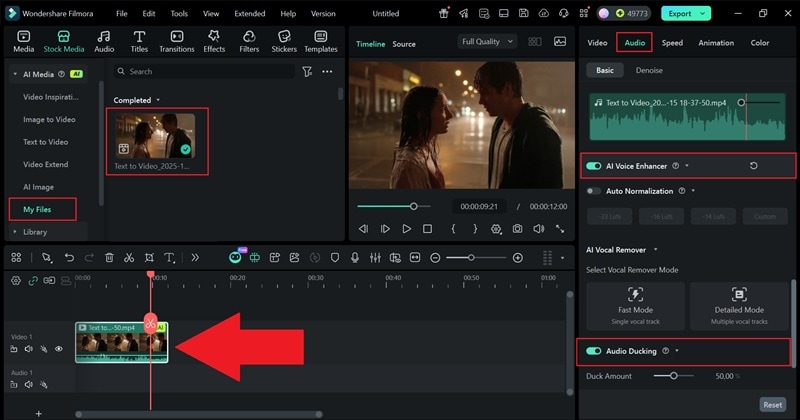
Task: Expand Auto Normalization section arrow
Action: click(x=693, y=191)
